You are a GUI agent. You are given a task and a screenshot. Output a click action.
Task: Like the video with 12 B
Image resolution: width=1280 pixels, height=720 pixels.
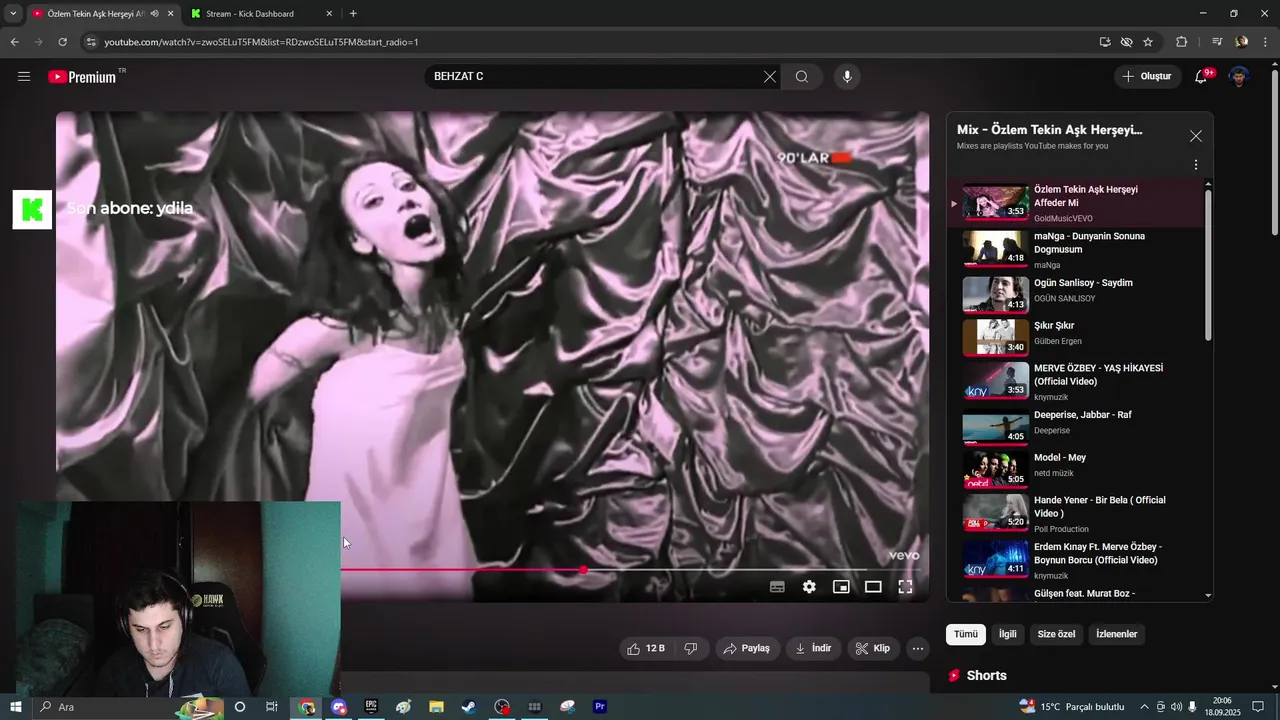click(x=645, y=649)
